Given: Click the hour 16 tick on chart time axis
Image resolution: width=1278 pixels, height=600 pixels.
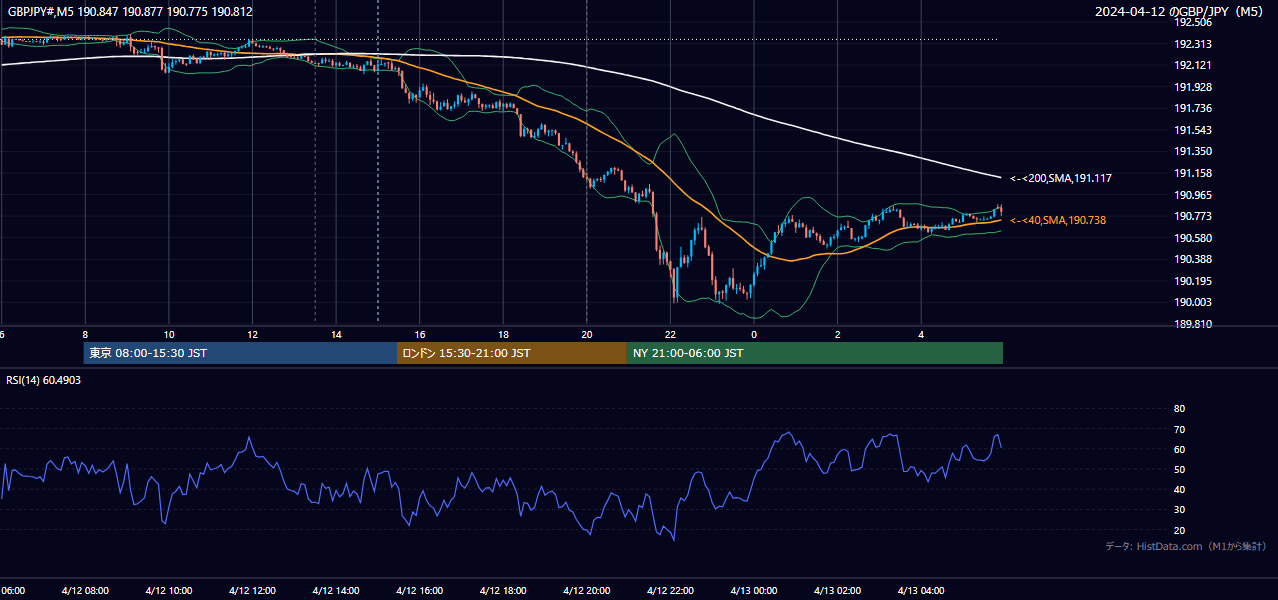Looking at the screenshot, I should click(x=420, y=335).
